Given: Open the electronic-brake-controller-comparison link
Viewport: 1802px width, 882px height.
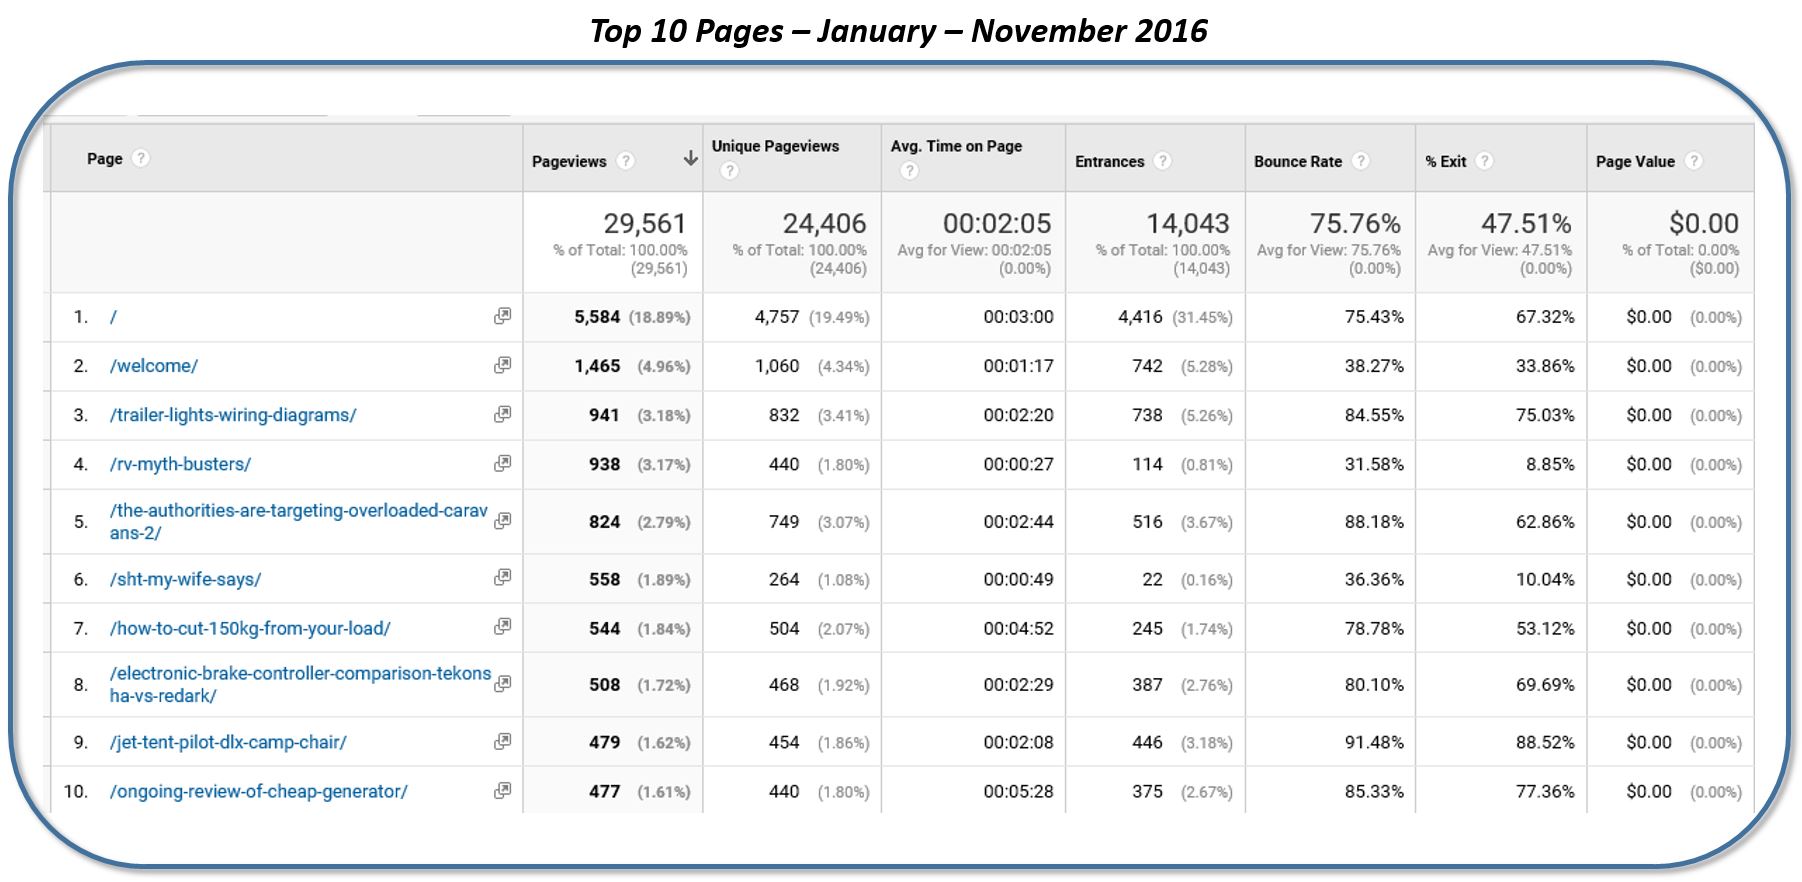Looking at the screenshot, I should pyautogui.click(x=300, y=684).
